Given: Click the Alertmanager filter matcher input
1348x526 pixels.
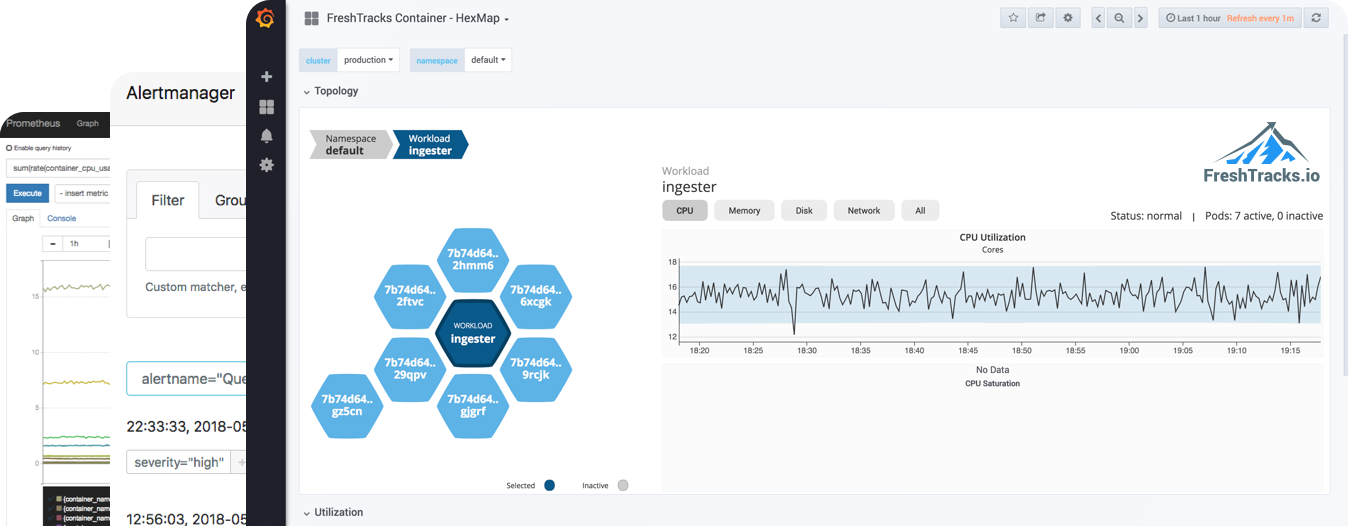Looking at the screenshot, I should tap(195, 254).
